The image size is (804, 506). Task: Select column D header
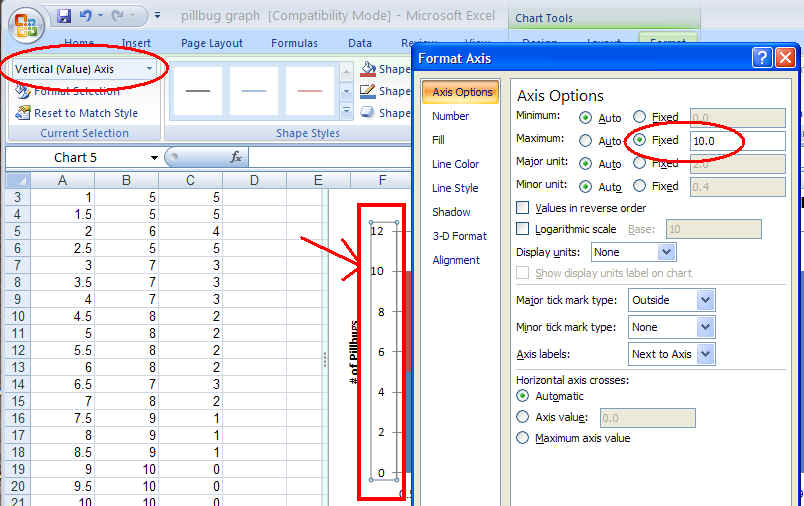(x=254, y=180)
